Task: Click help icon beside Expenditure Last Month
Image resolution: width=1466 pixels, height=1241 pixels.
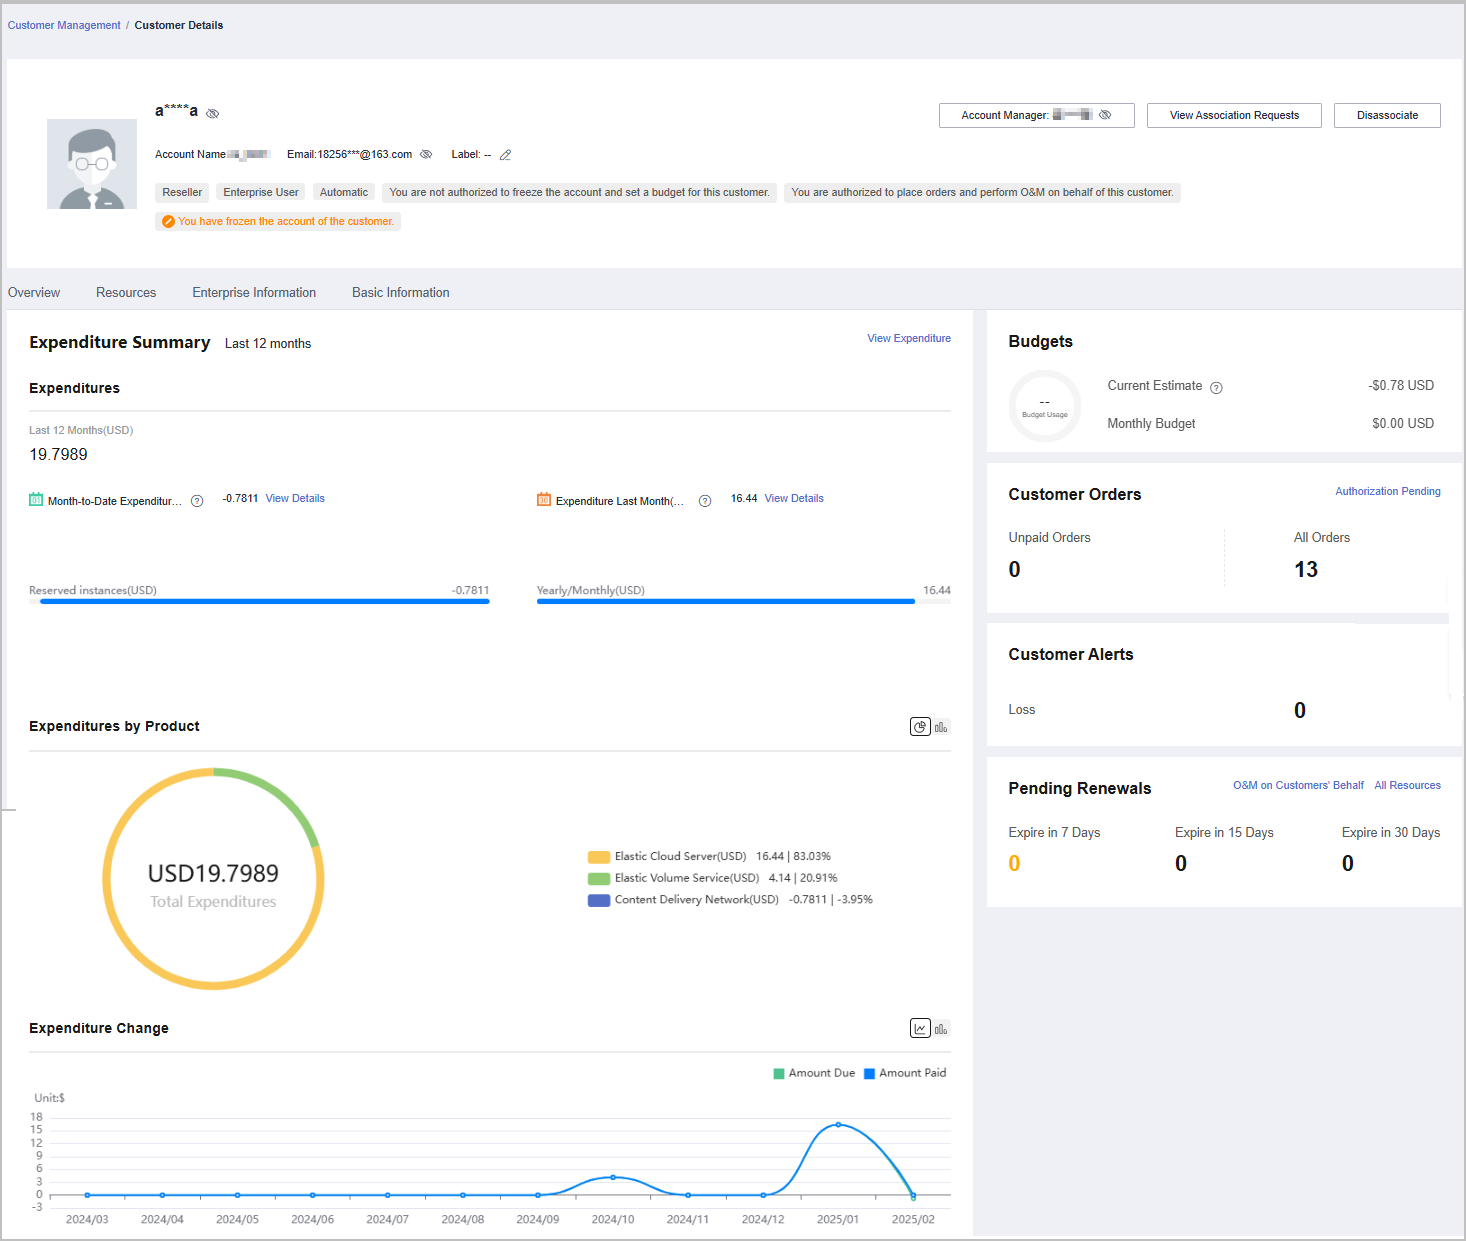Action: 705,501
